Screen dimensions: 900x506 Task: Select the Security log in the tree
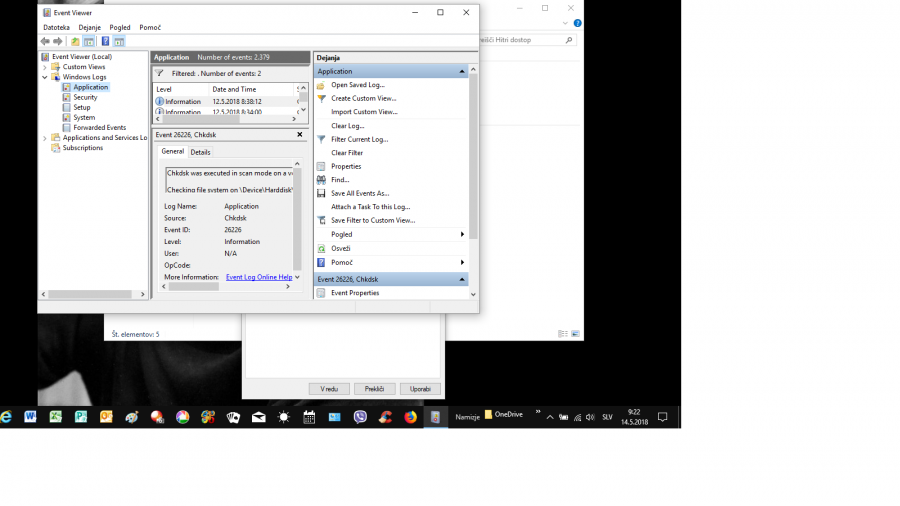(85, 97)
